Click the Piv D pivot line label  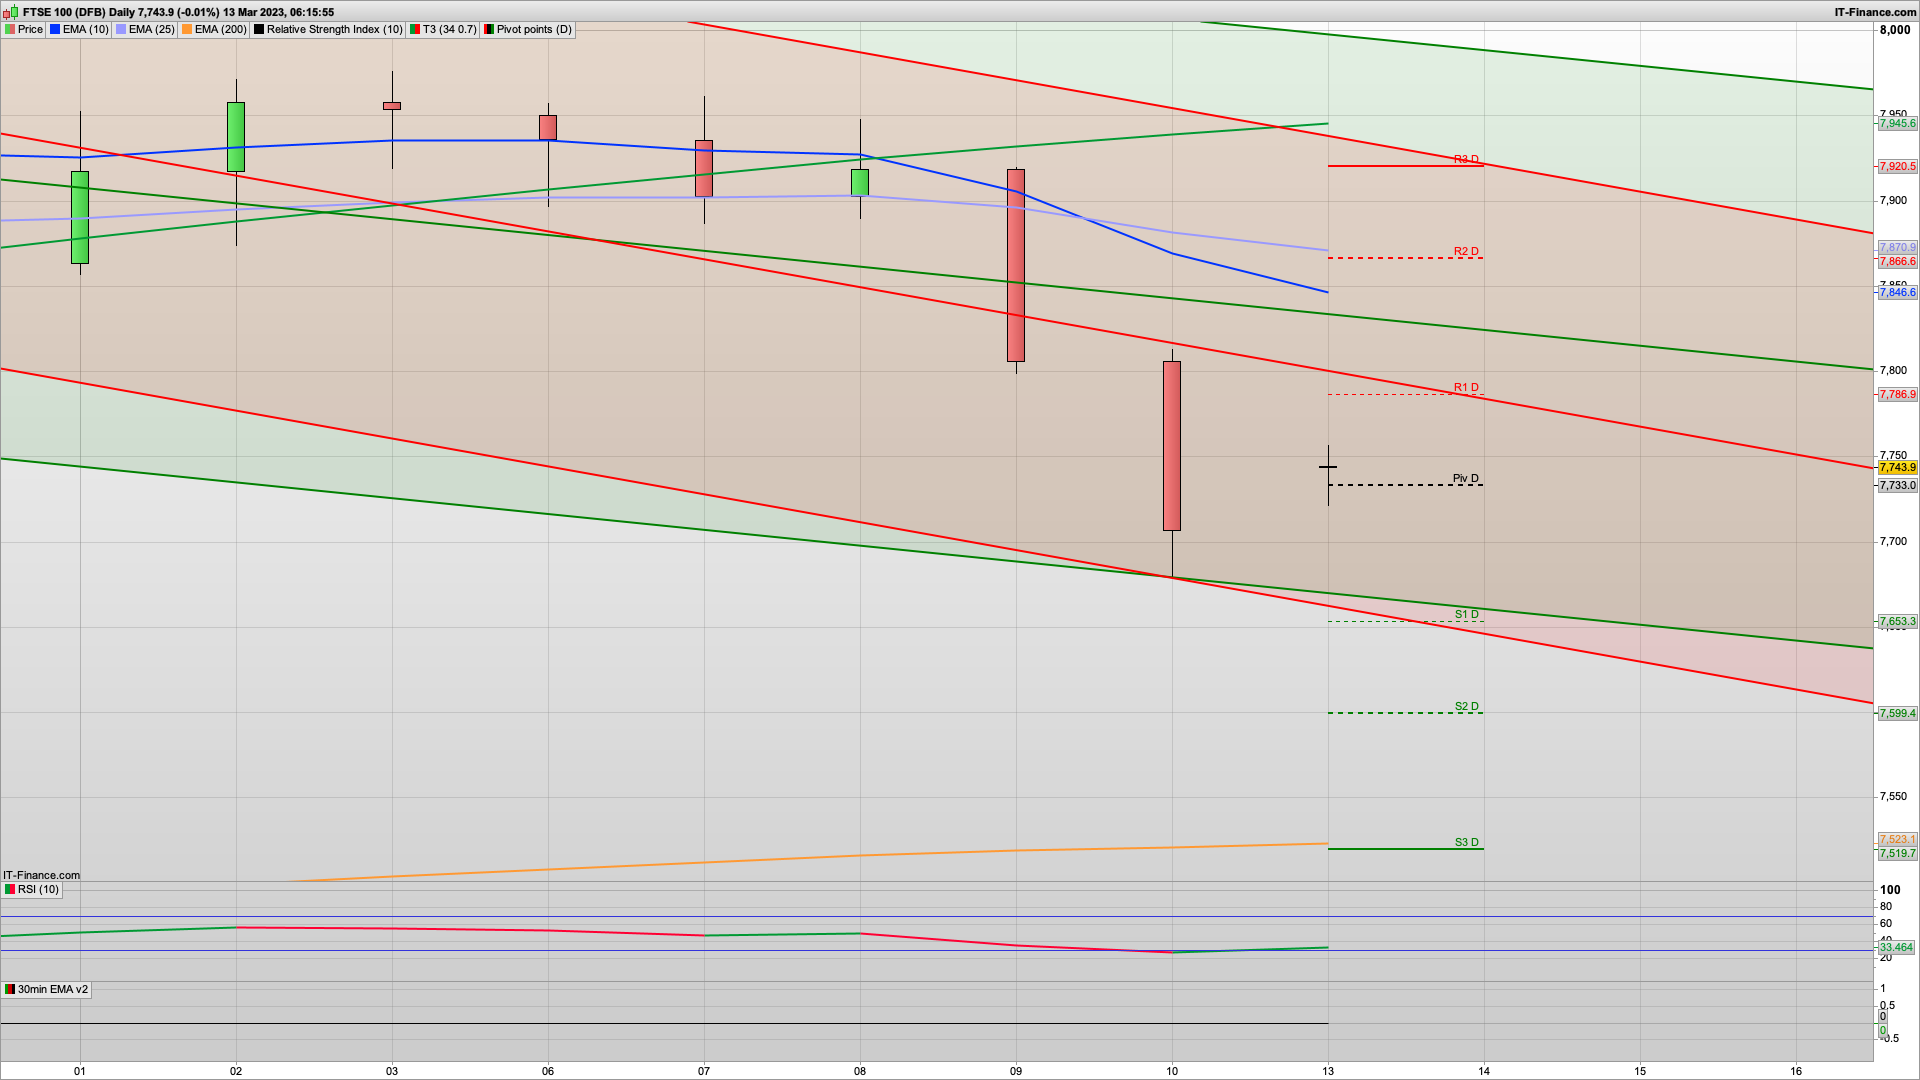point(1465,478)
